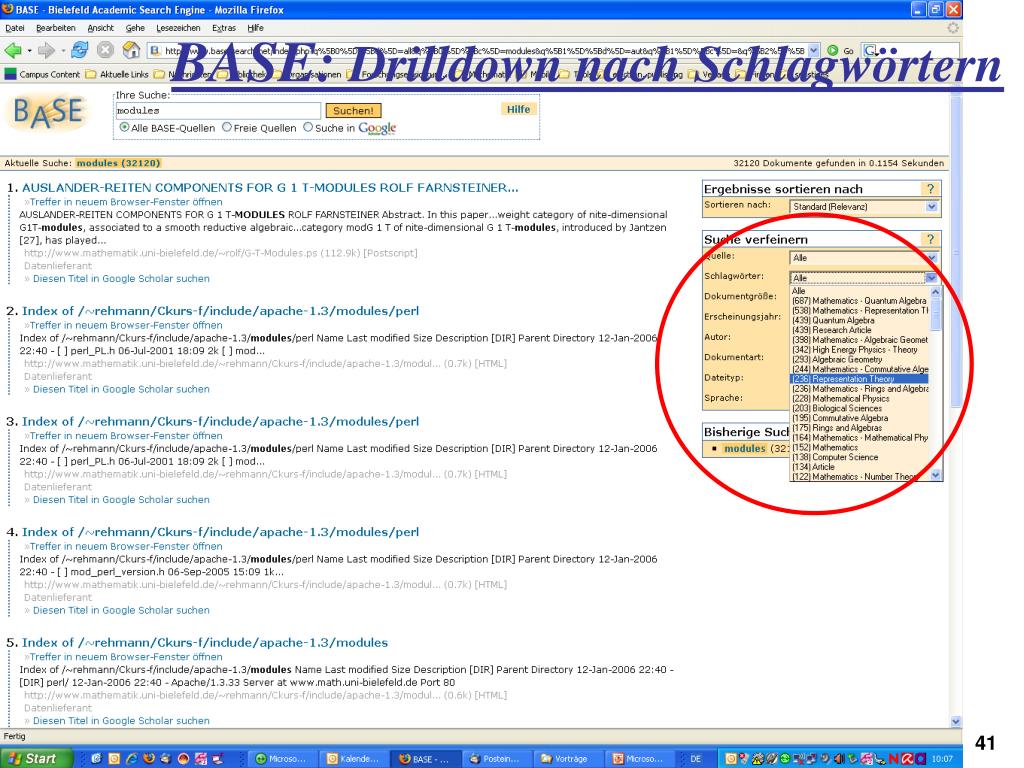Image resolution: width=1024 pixels, height=768 pixels.
Task: Choose '[687] Mathematics - Quantum Algebra' keyword
Action: pos(859,300)
